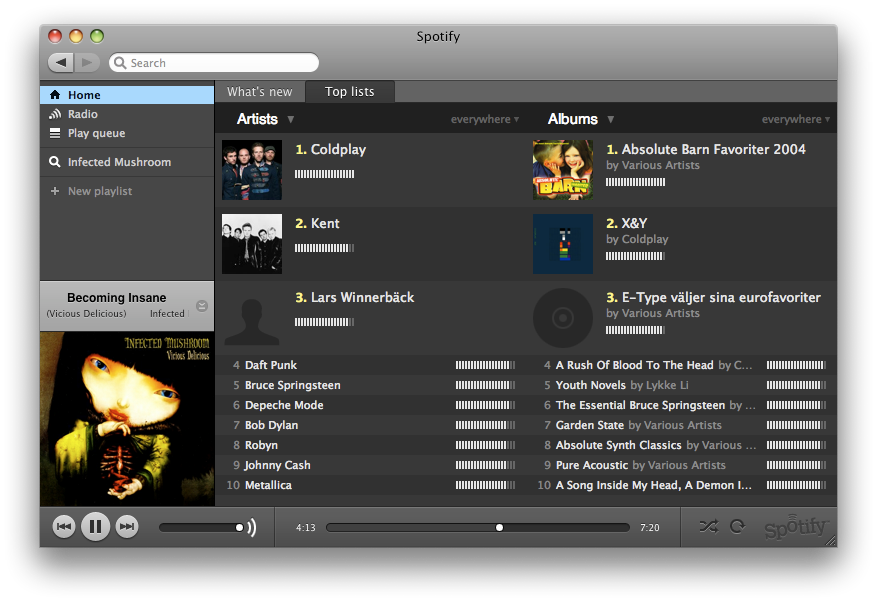
Task: Select Johnny Cash in the artists list
Action: pos(370,465)
